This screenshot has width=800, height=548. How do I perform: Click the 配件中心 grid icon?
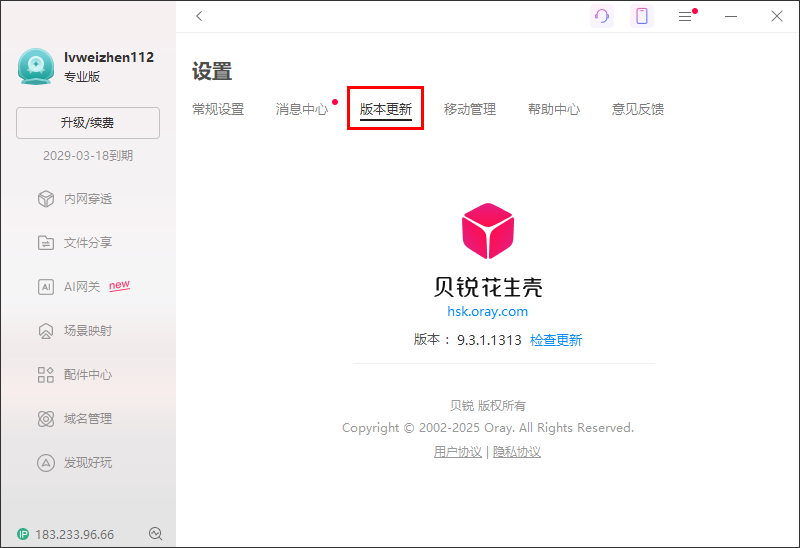[x=46, y=375]
